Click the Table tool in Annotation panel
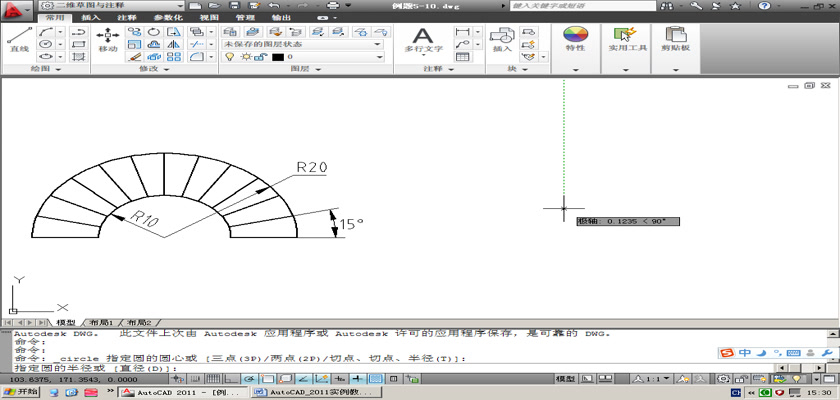The image size is (840, 400). pyautogui.click(x=462, y=56)
